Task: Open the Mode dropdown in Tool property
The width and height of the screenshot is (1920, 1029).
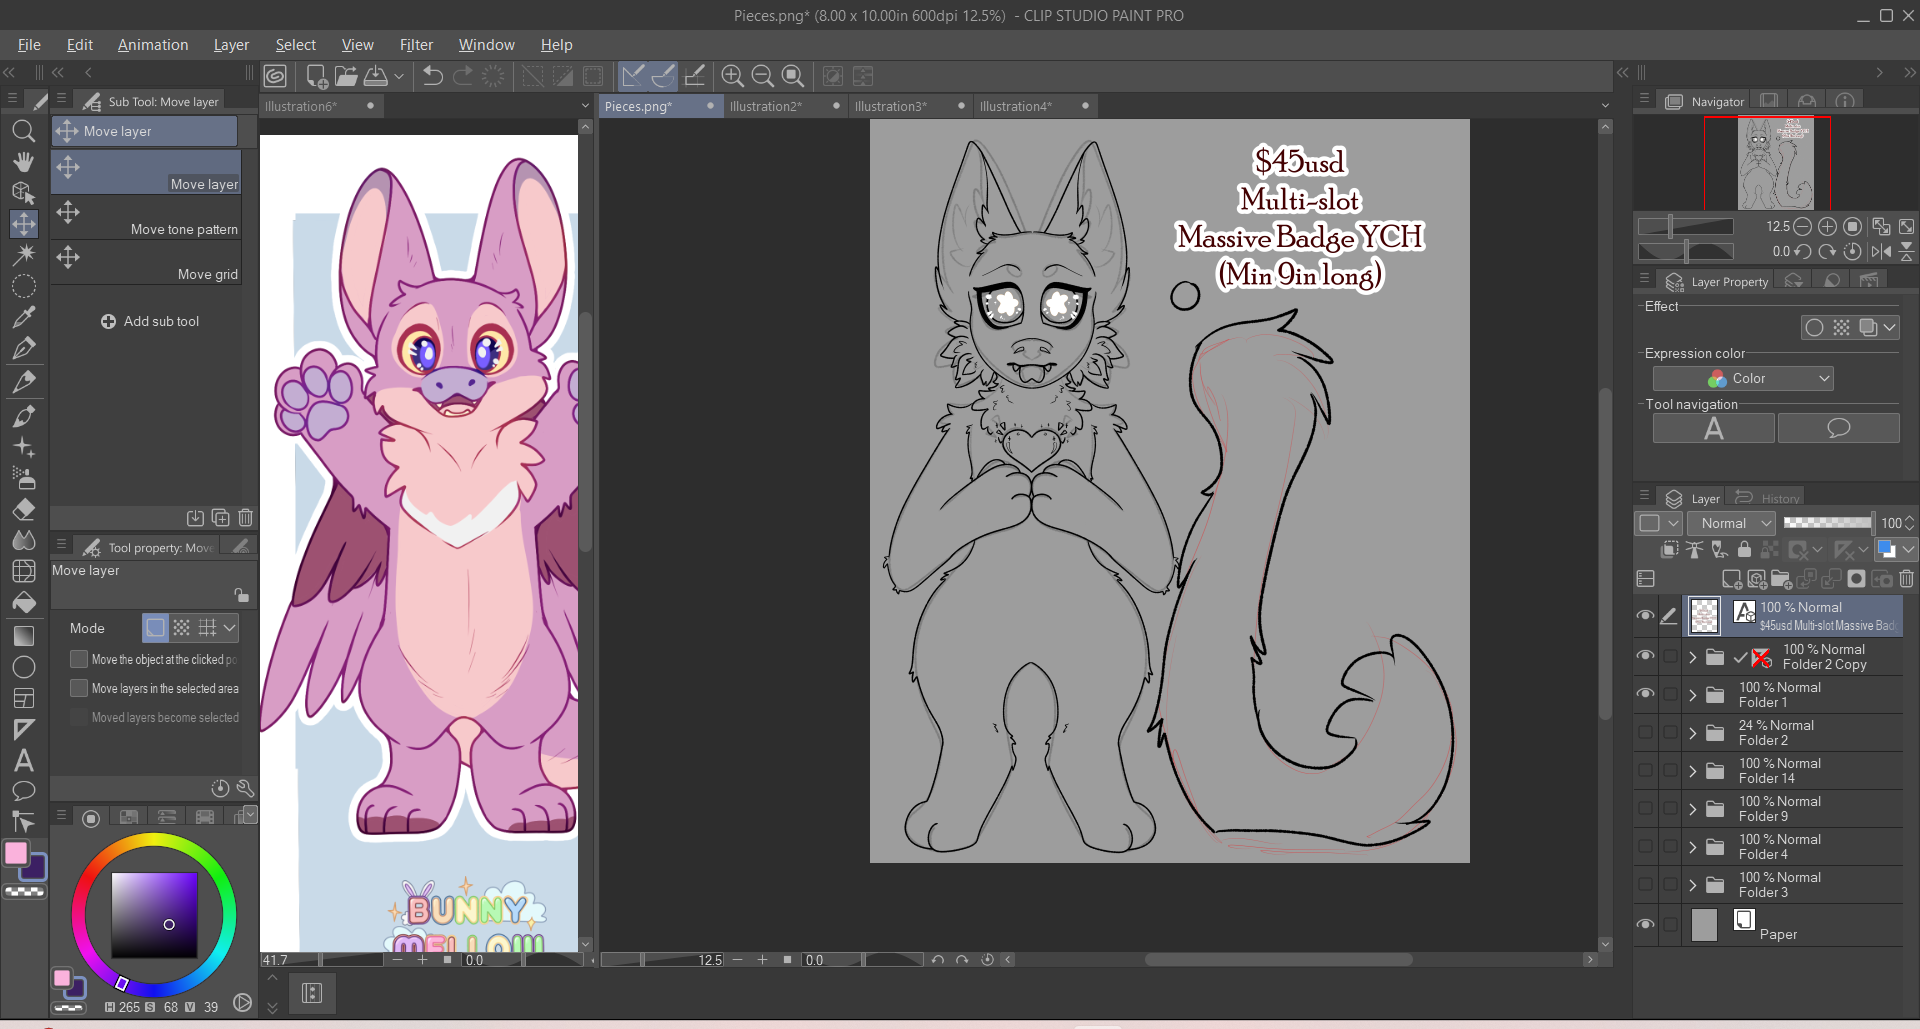Action: (x=230, y=628)
